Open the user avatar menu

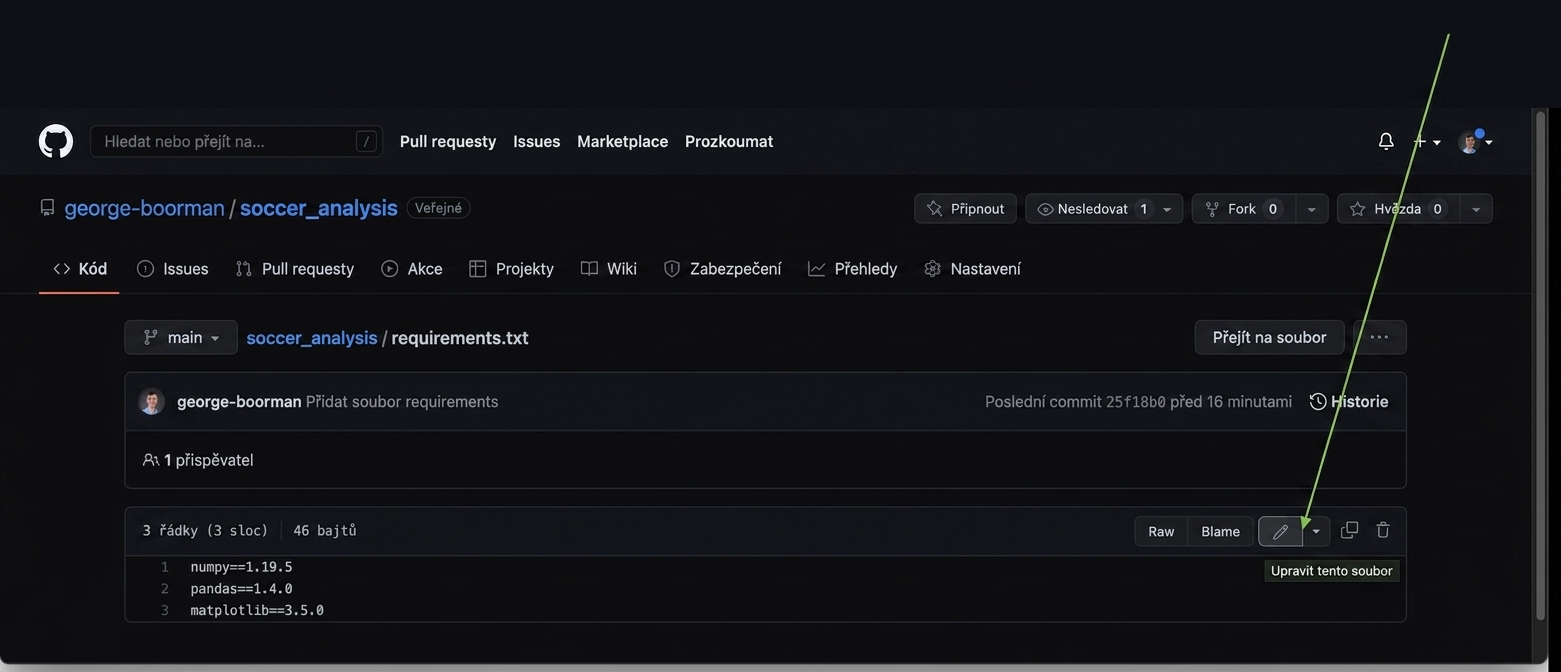pos(1475,142)
